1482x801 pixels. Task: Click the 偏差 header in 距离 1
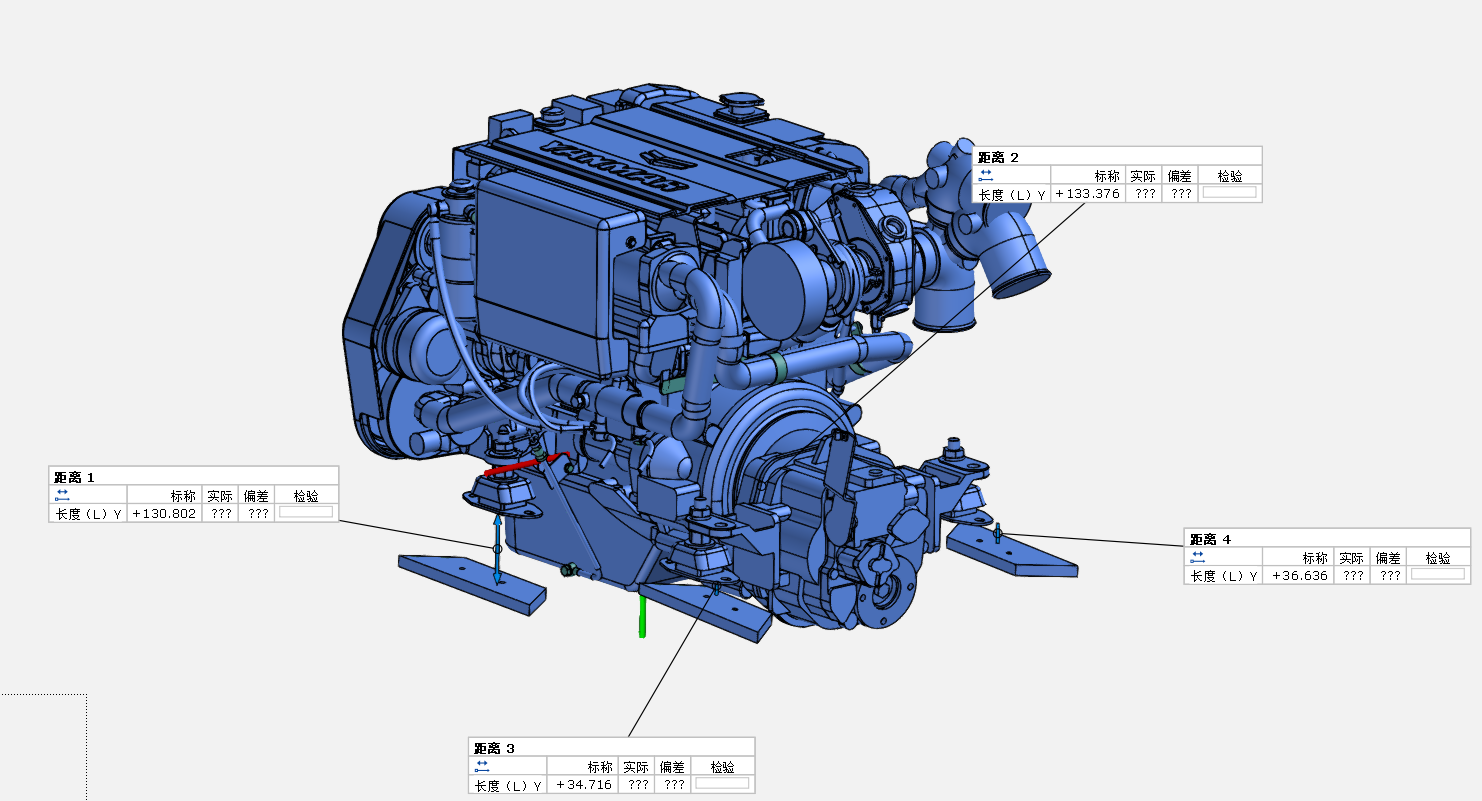coord(257,495)
